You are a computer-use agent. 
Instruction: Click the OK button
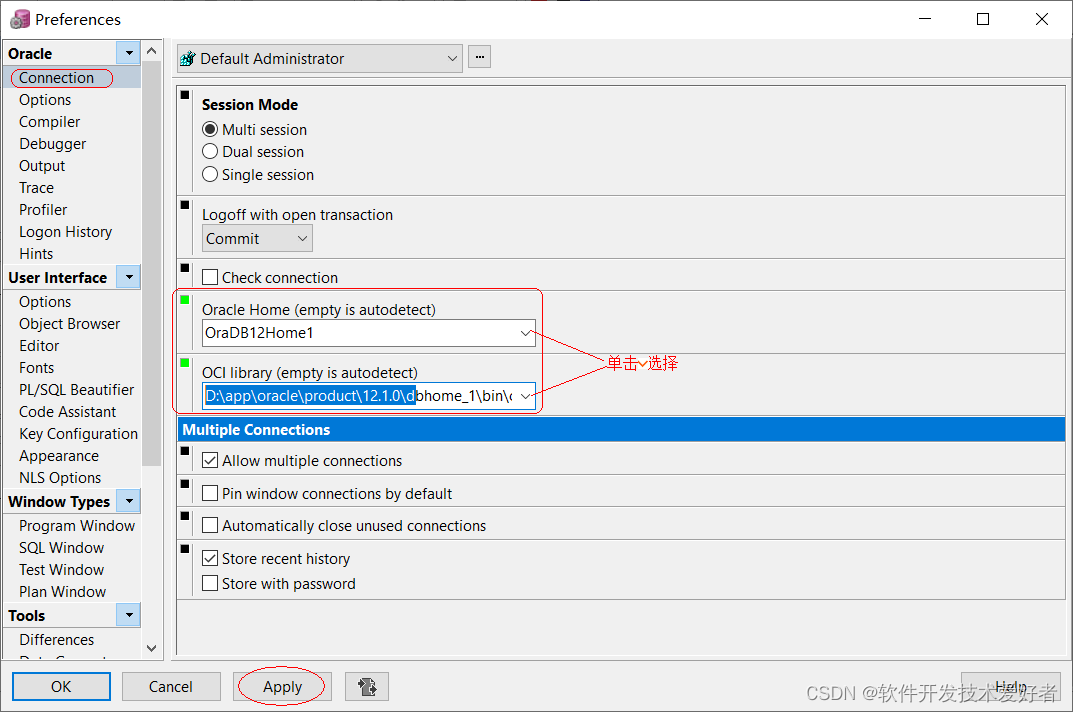tap(61, 687)
